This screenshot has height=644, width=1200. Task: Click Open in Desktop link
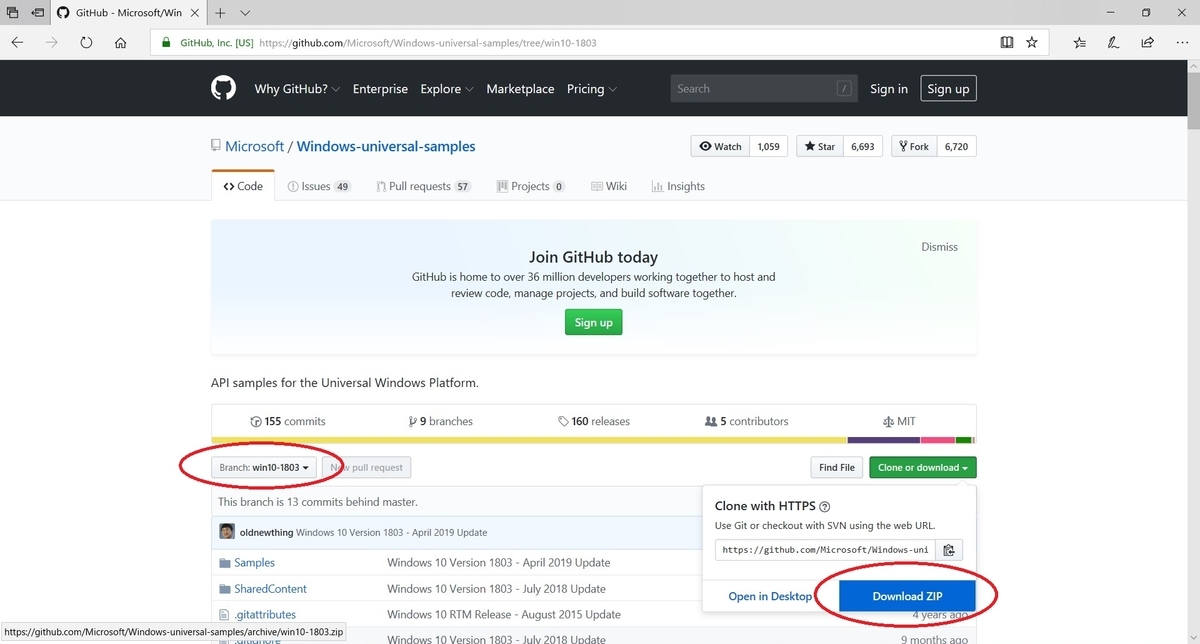point(770,596)
